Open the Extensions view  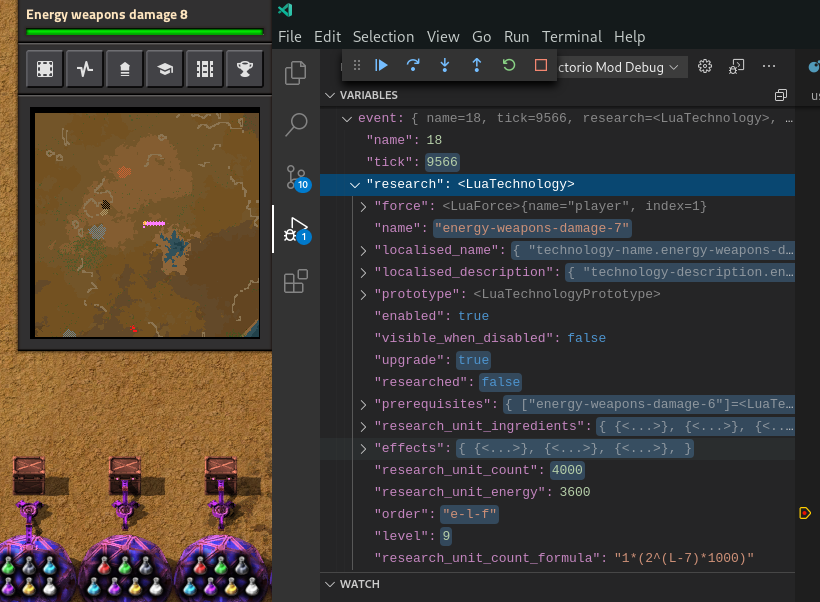point(296,282)
